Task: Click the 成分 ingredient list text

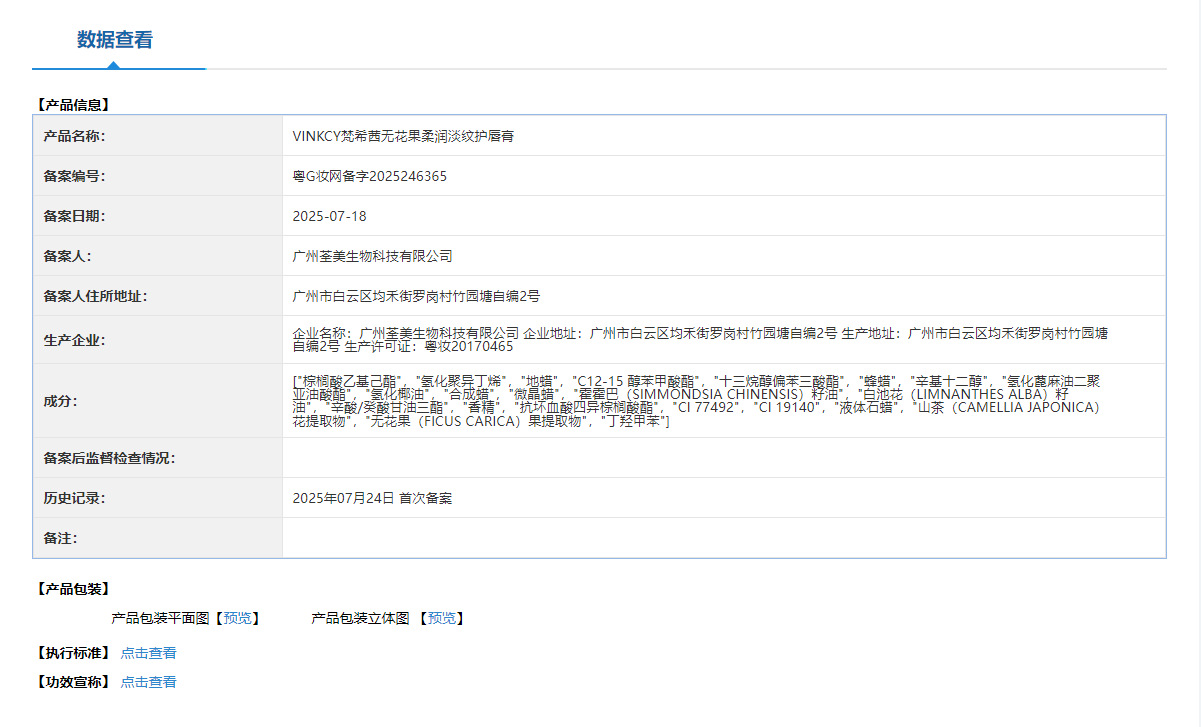Action: pos(697,401)
